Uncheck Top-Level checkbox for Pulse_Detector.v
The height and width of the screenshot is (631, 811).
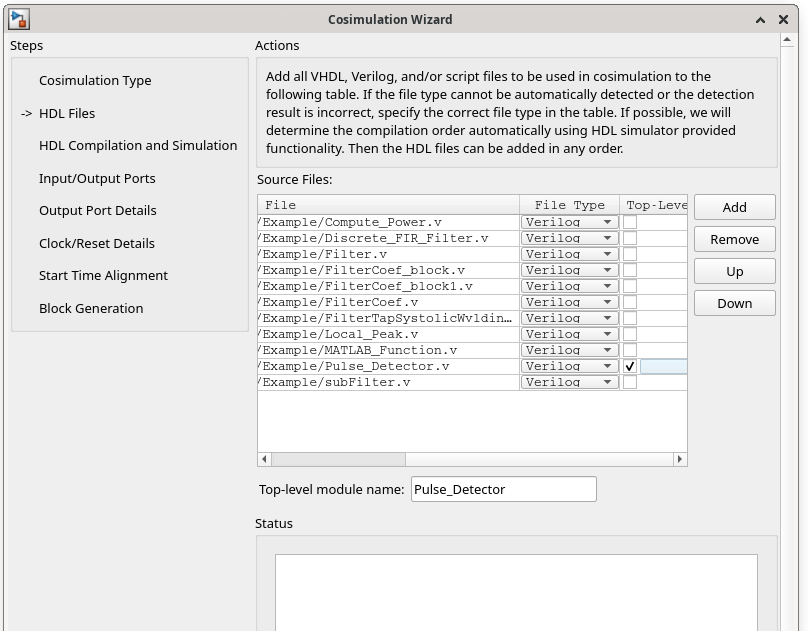tap(630, 366)
